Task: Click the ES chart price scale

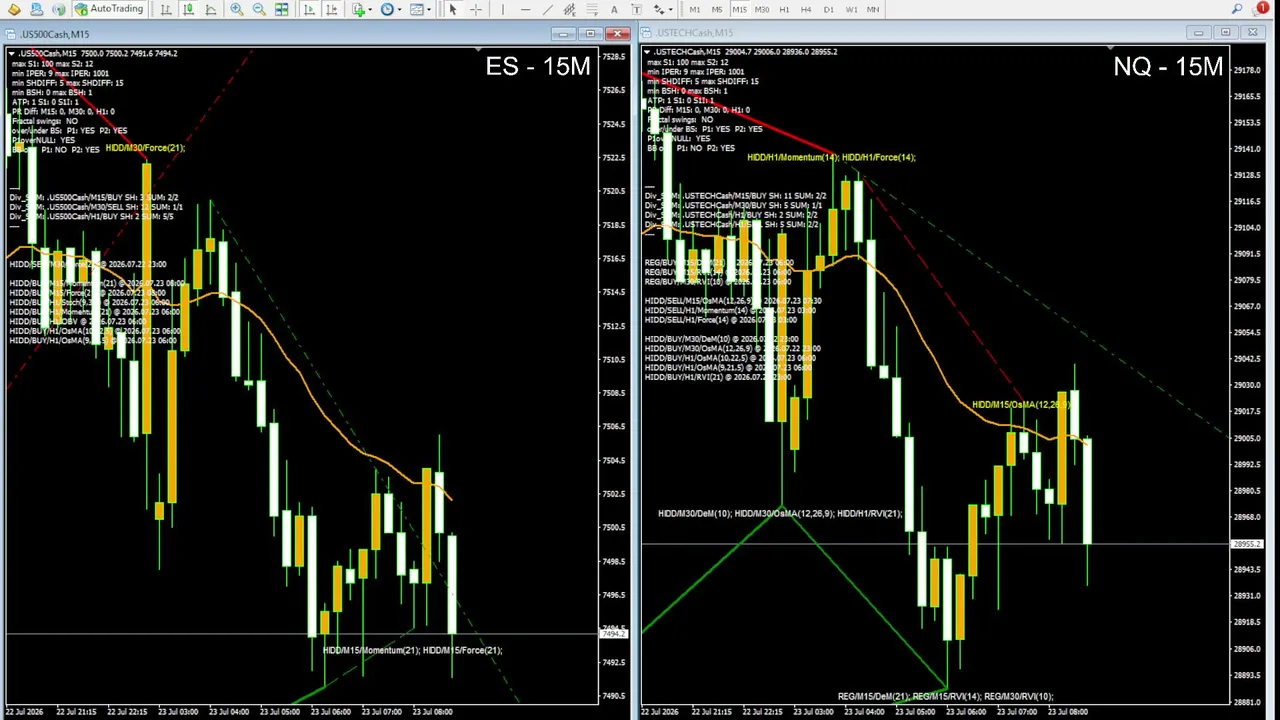Action: click(614, 375)
